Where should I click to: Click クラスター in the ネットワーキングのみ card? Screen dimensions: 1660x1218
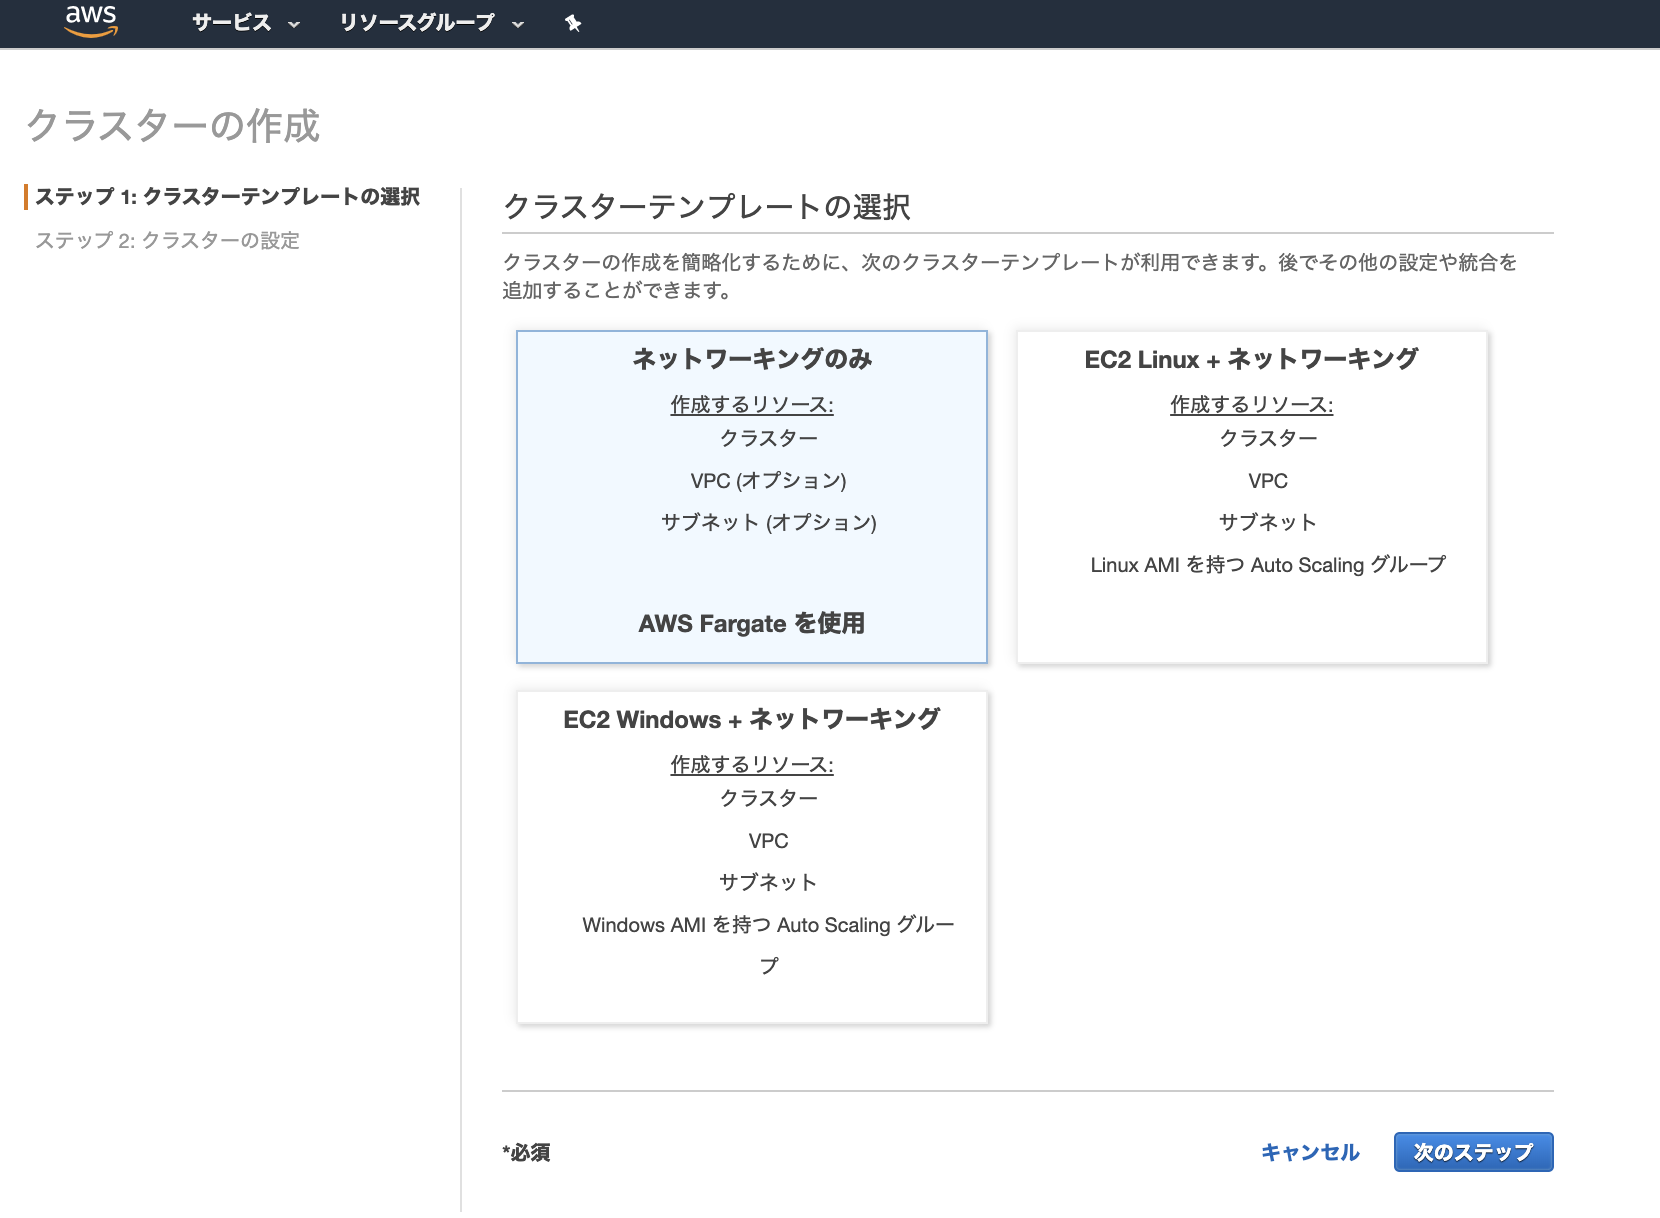768,438
